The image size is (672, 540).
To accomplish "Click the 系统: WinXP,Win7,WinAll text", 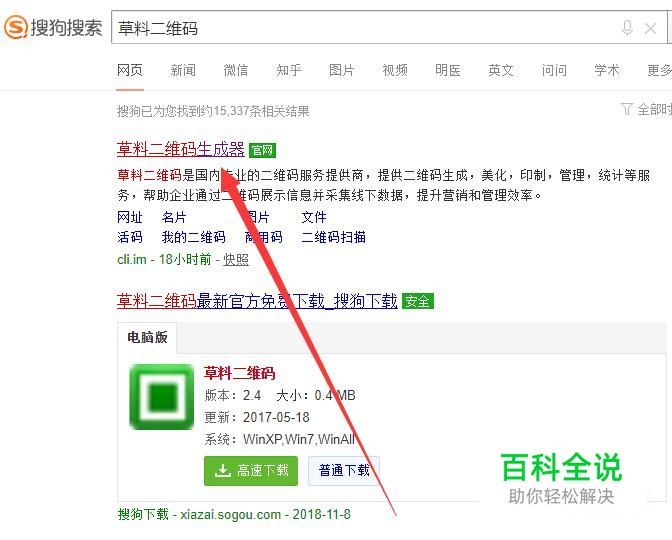I will 280,439.
